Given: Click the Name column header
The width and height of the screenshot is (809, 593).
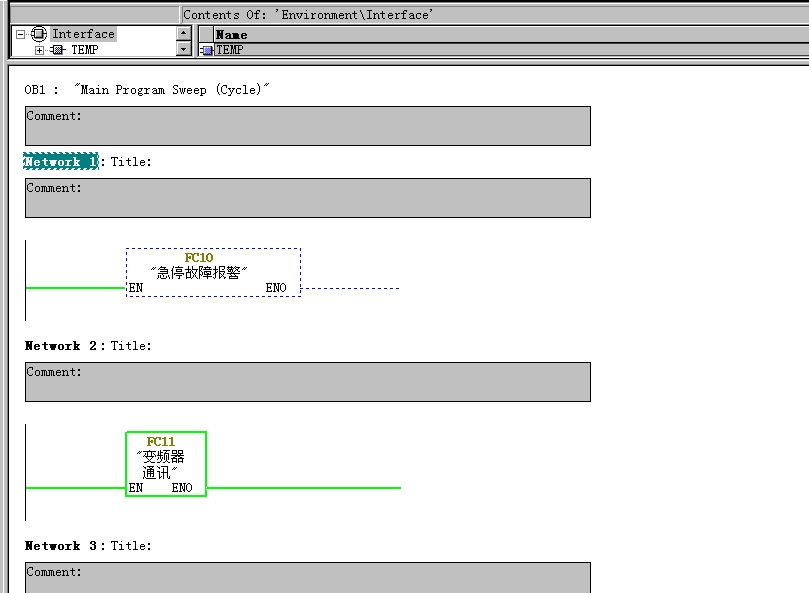Looking at the screenshot, I should (x=232, y=34).
